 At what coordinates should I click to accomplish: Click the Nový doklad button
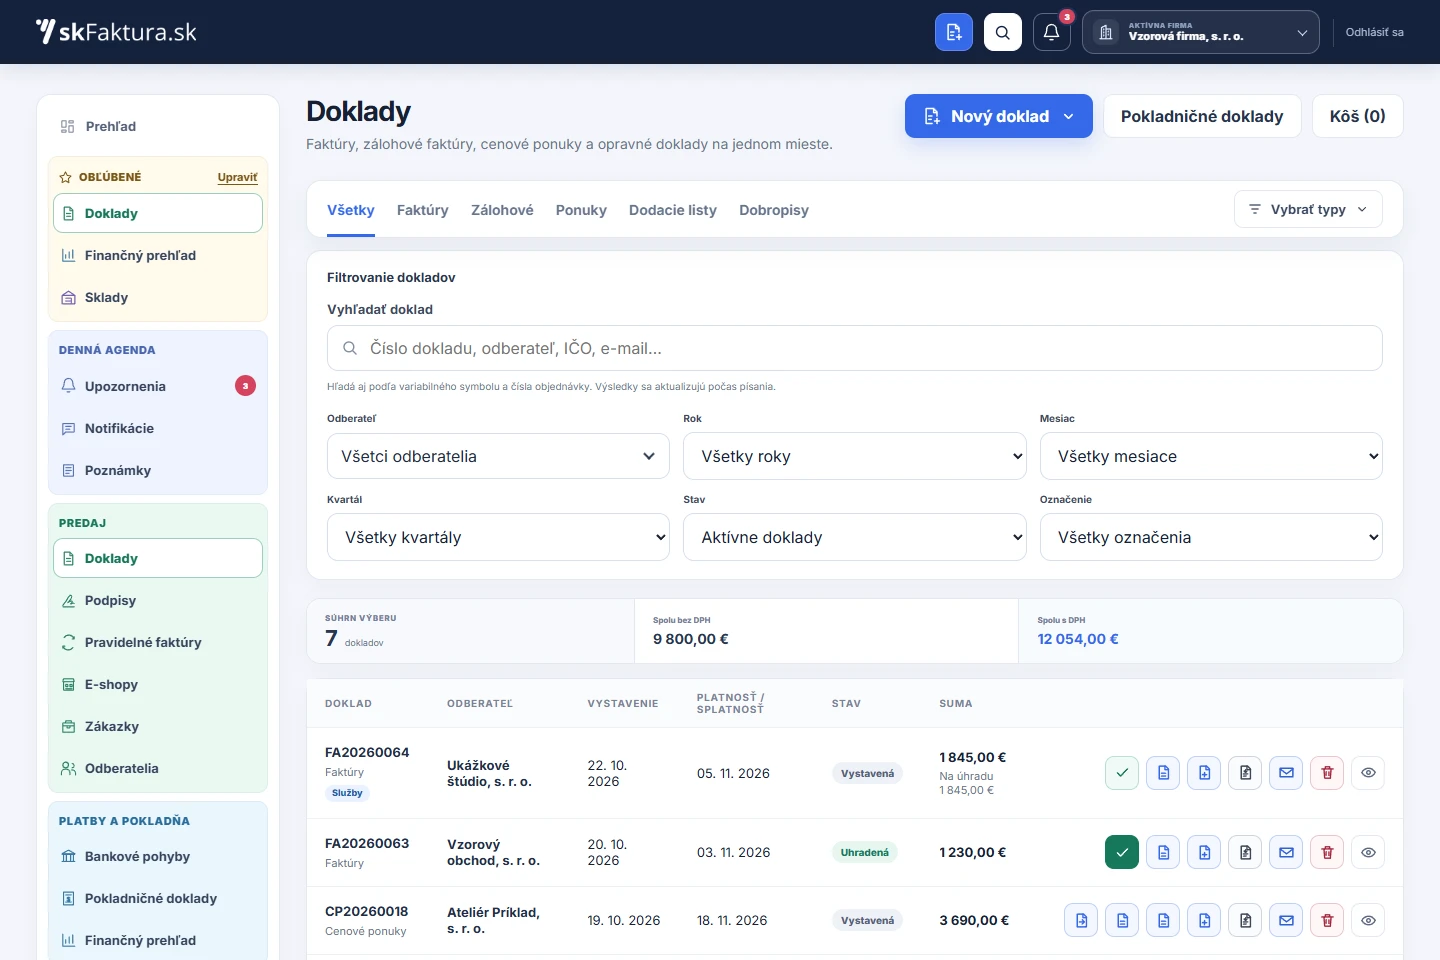click(x=999, y=116)
